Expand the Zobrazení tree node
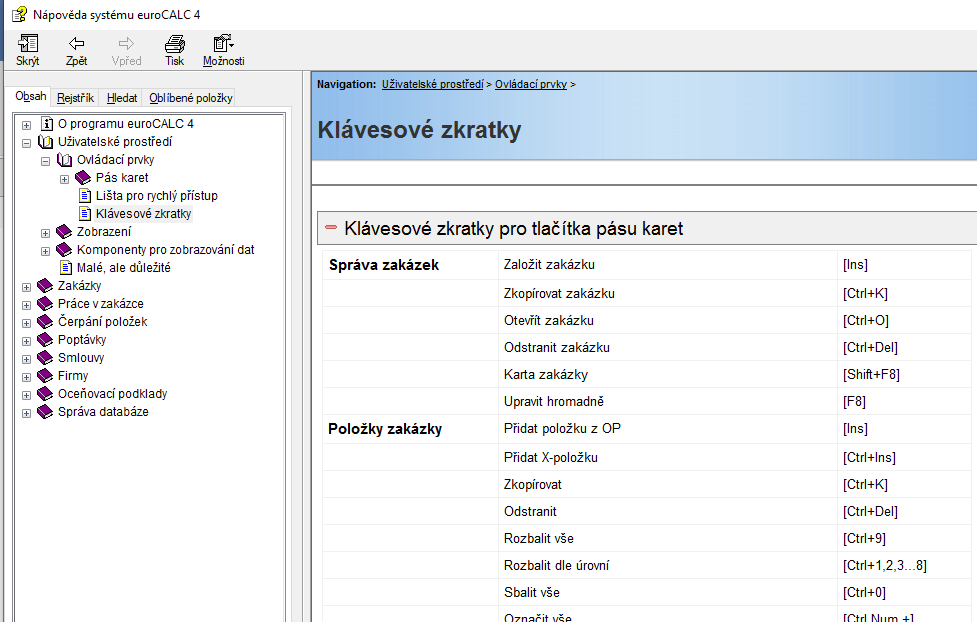Screen dimensions: 977x622 pos(45,233)
